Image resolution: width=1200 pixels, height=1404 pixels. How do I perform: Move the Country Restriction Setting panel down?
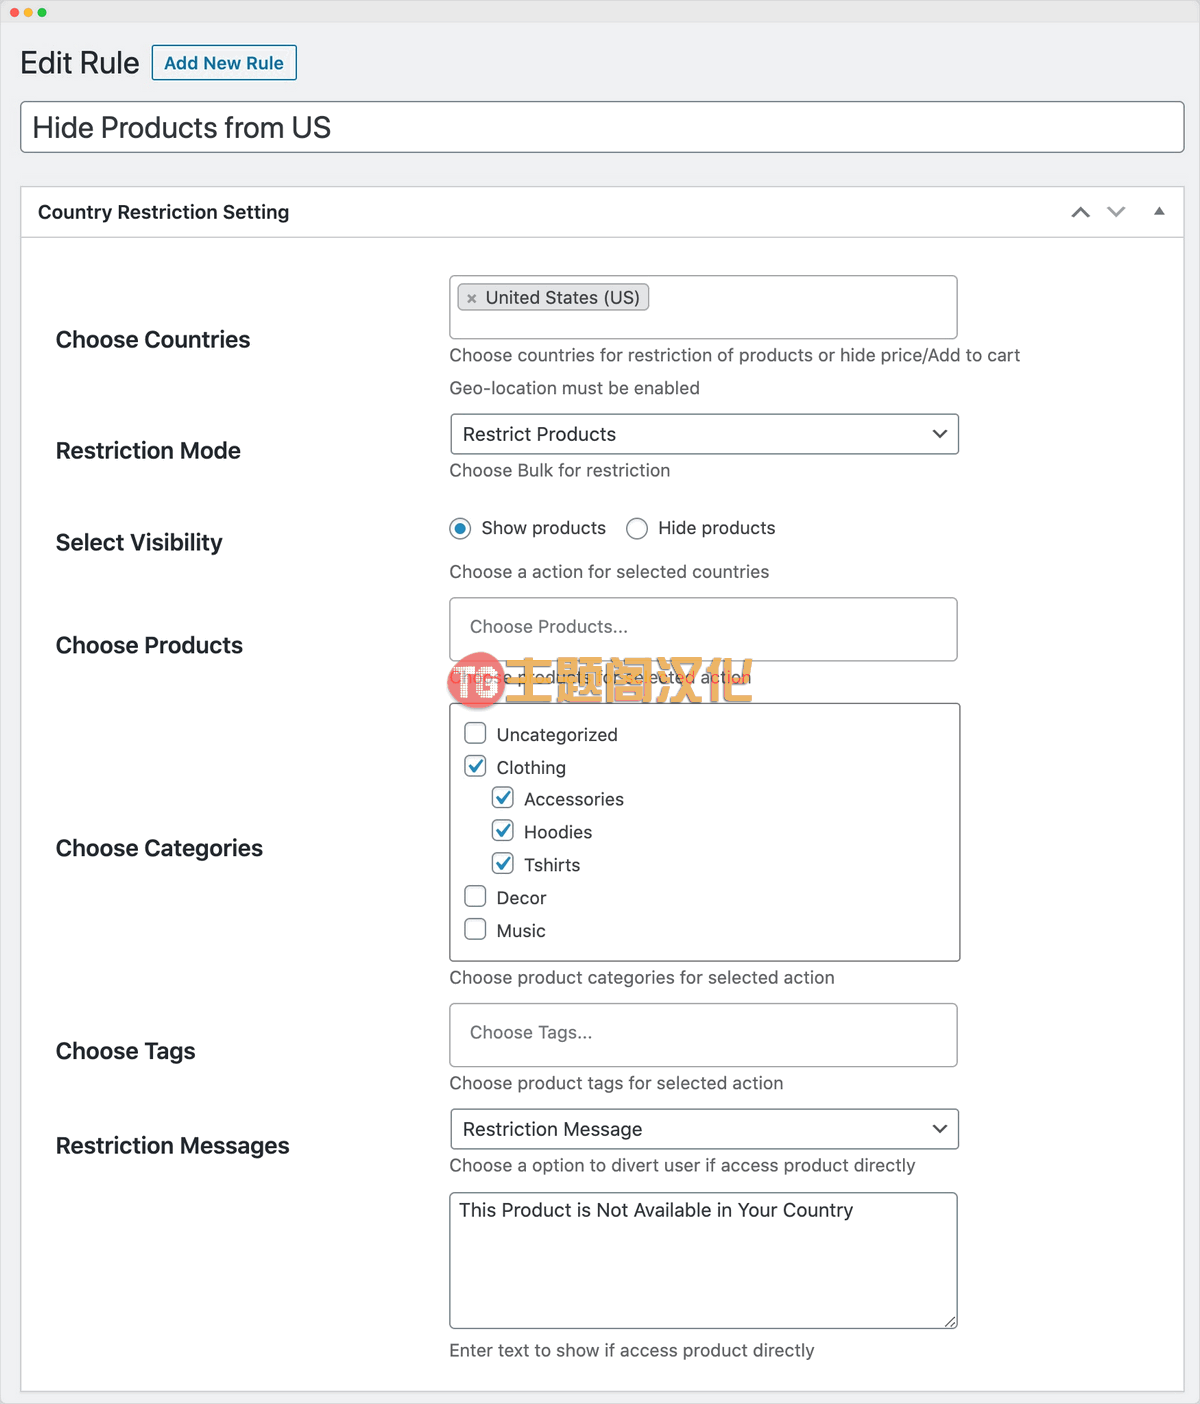(1116, 212)
